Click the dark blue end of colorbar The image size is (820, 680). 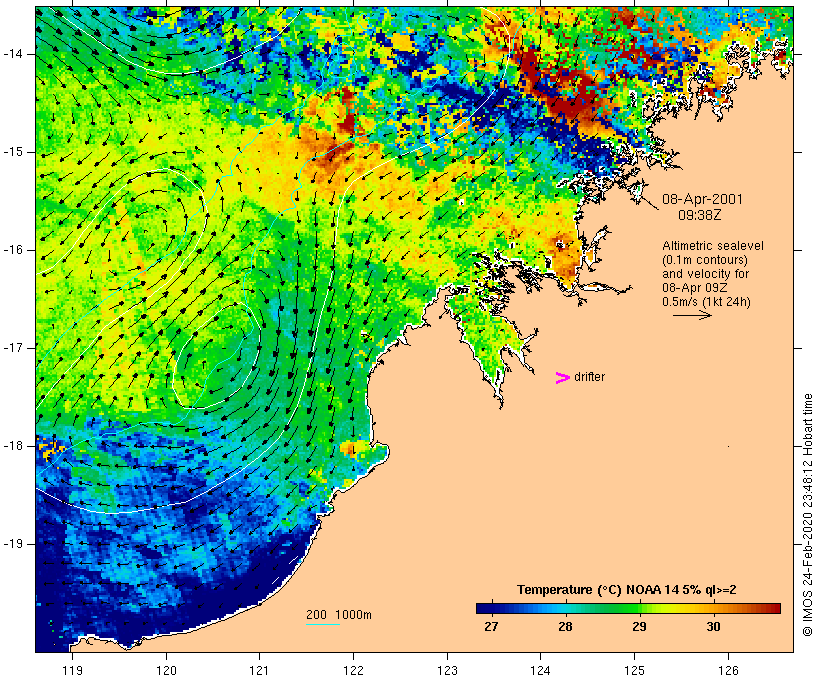[x=486, y=608]
